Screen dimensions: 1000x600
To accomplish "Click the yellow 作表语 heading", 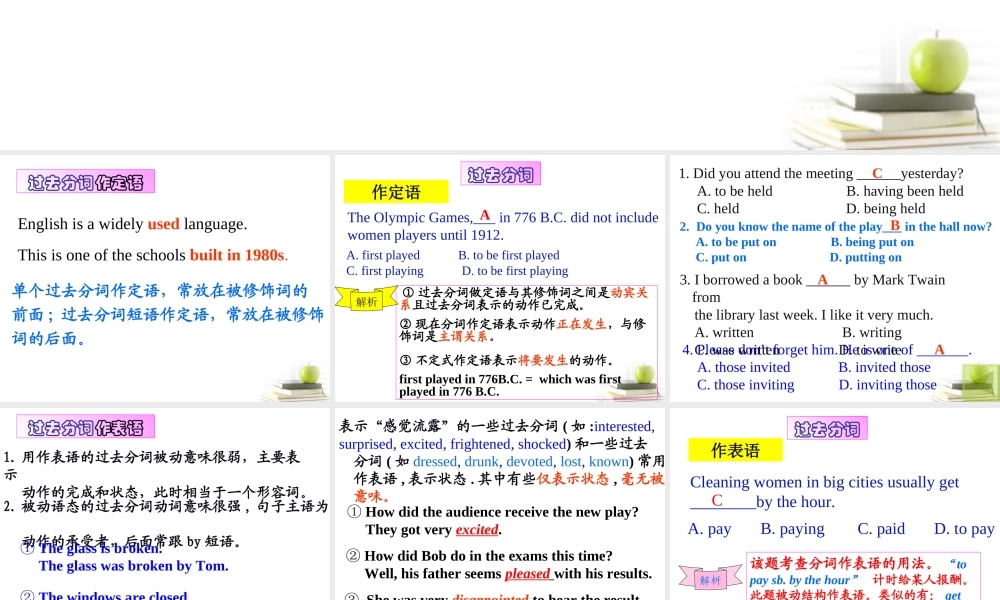I will (x=735, y=450).
